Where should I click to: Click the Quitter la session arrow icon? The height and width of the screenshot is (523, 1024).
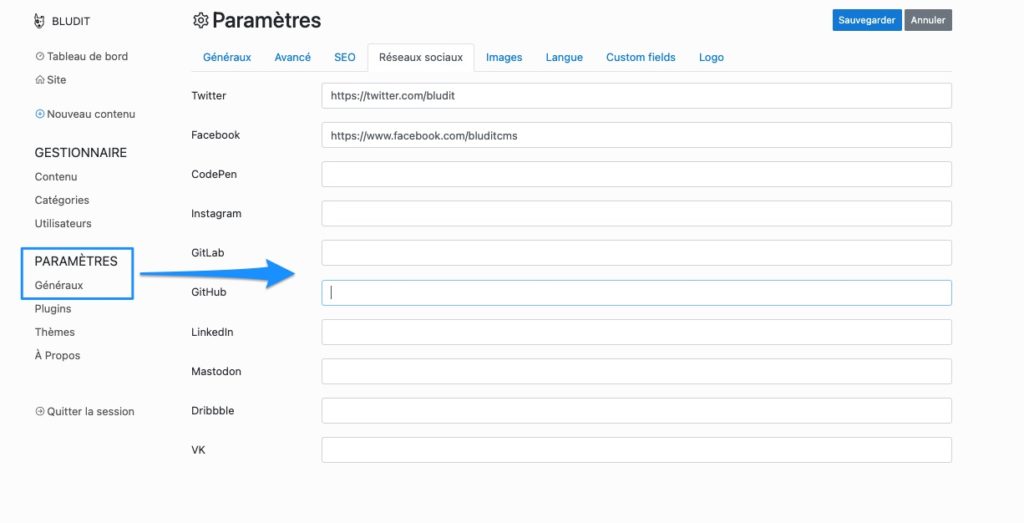[40, 411]
